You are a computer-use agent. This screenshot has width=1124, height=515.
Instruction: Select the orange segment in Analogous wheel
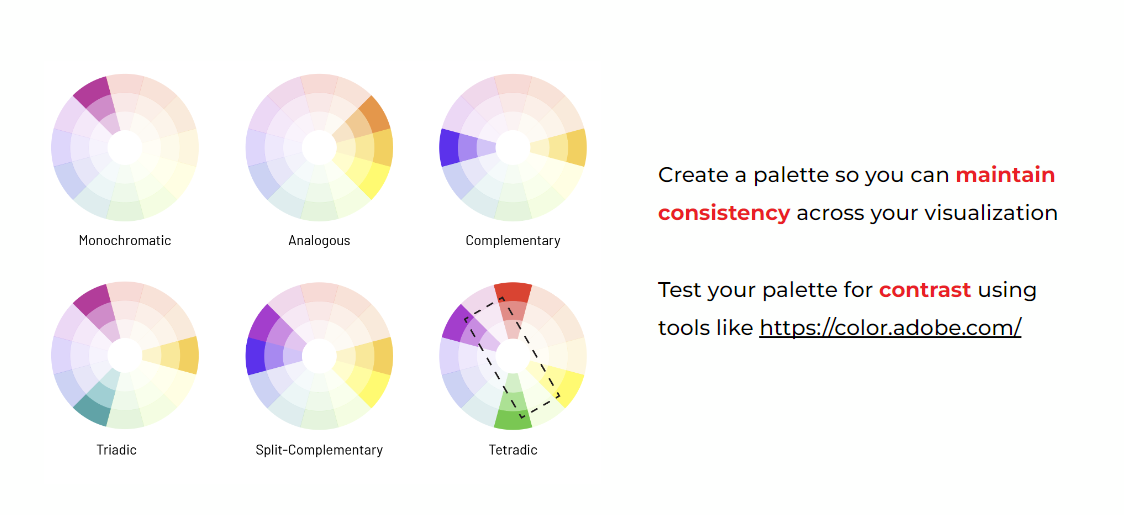[x=373, y=114]
